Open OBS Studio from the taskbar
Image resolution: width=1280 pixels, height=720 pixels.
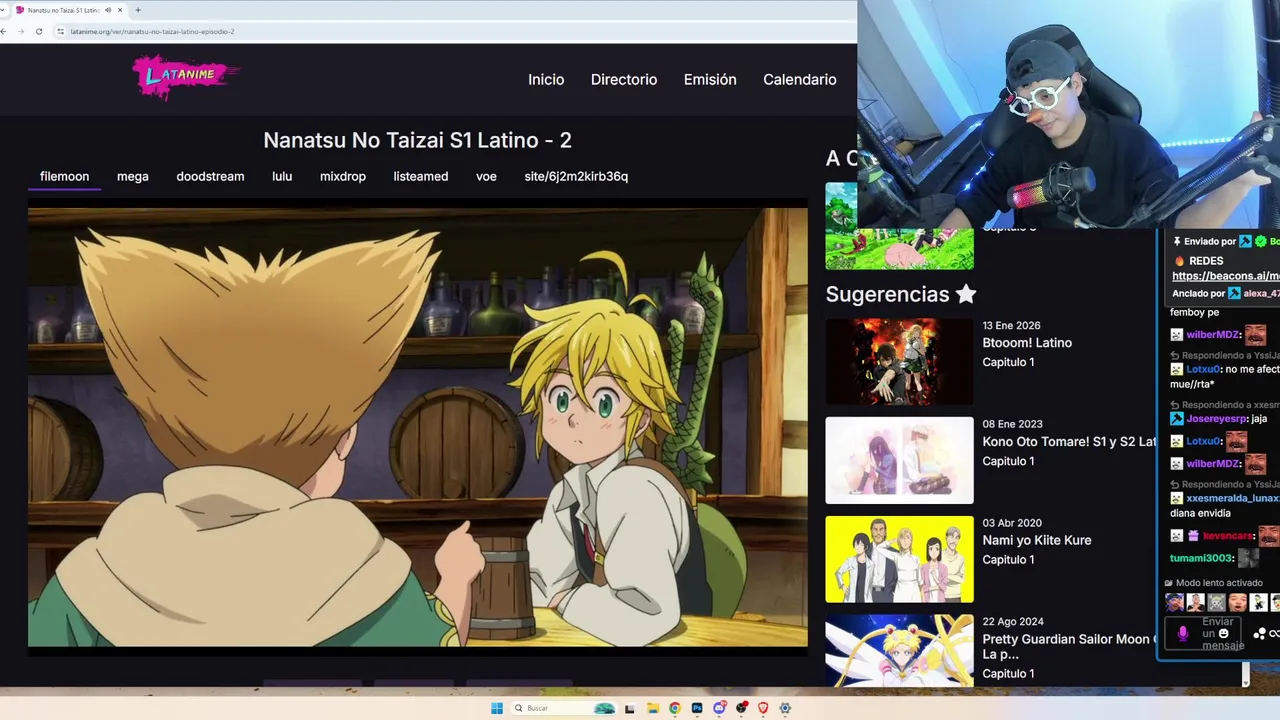coord(741,708)
